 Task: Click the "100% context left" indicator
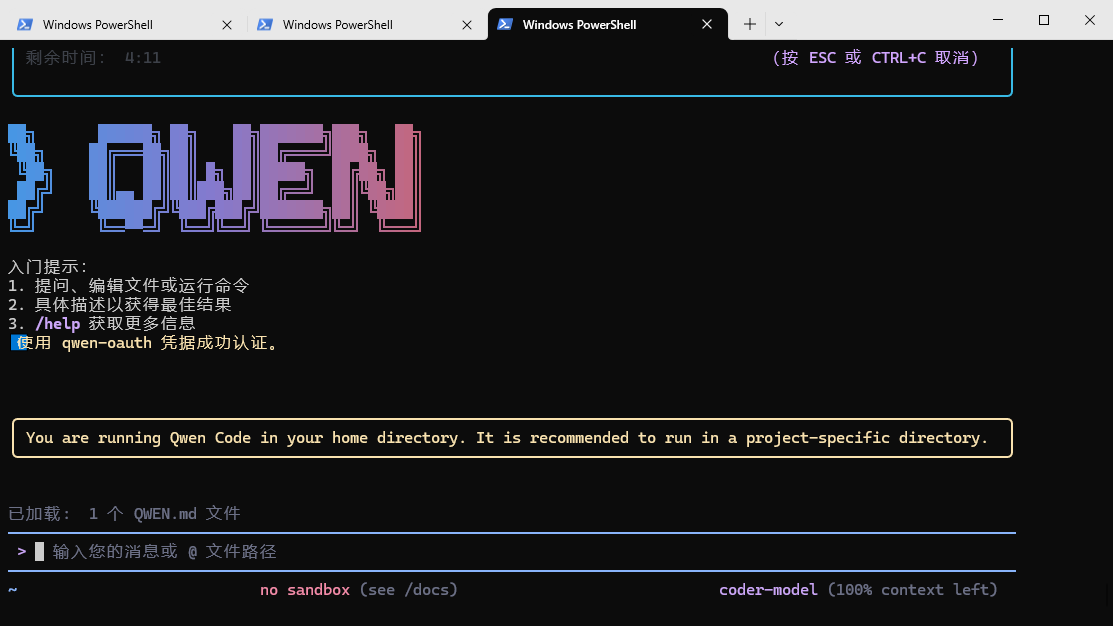tap(912, 590)
